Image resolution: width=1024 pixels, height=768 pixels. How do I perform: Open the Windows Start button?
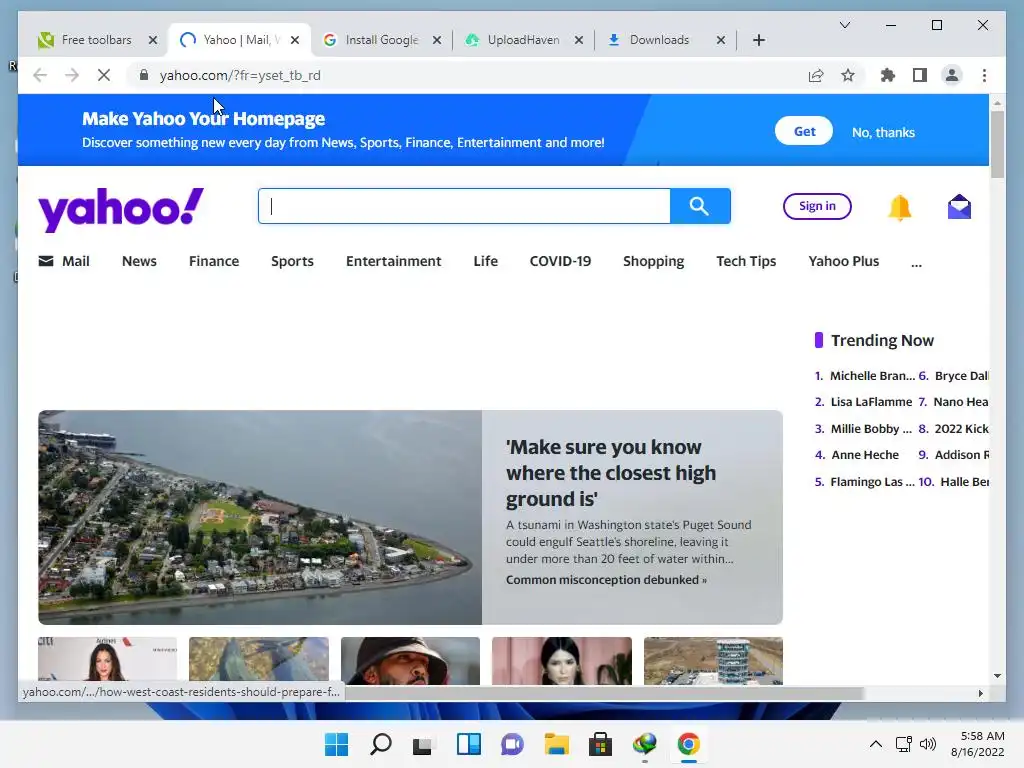pos(337,744)
